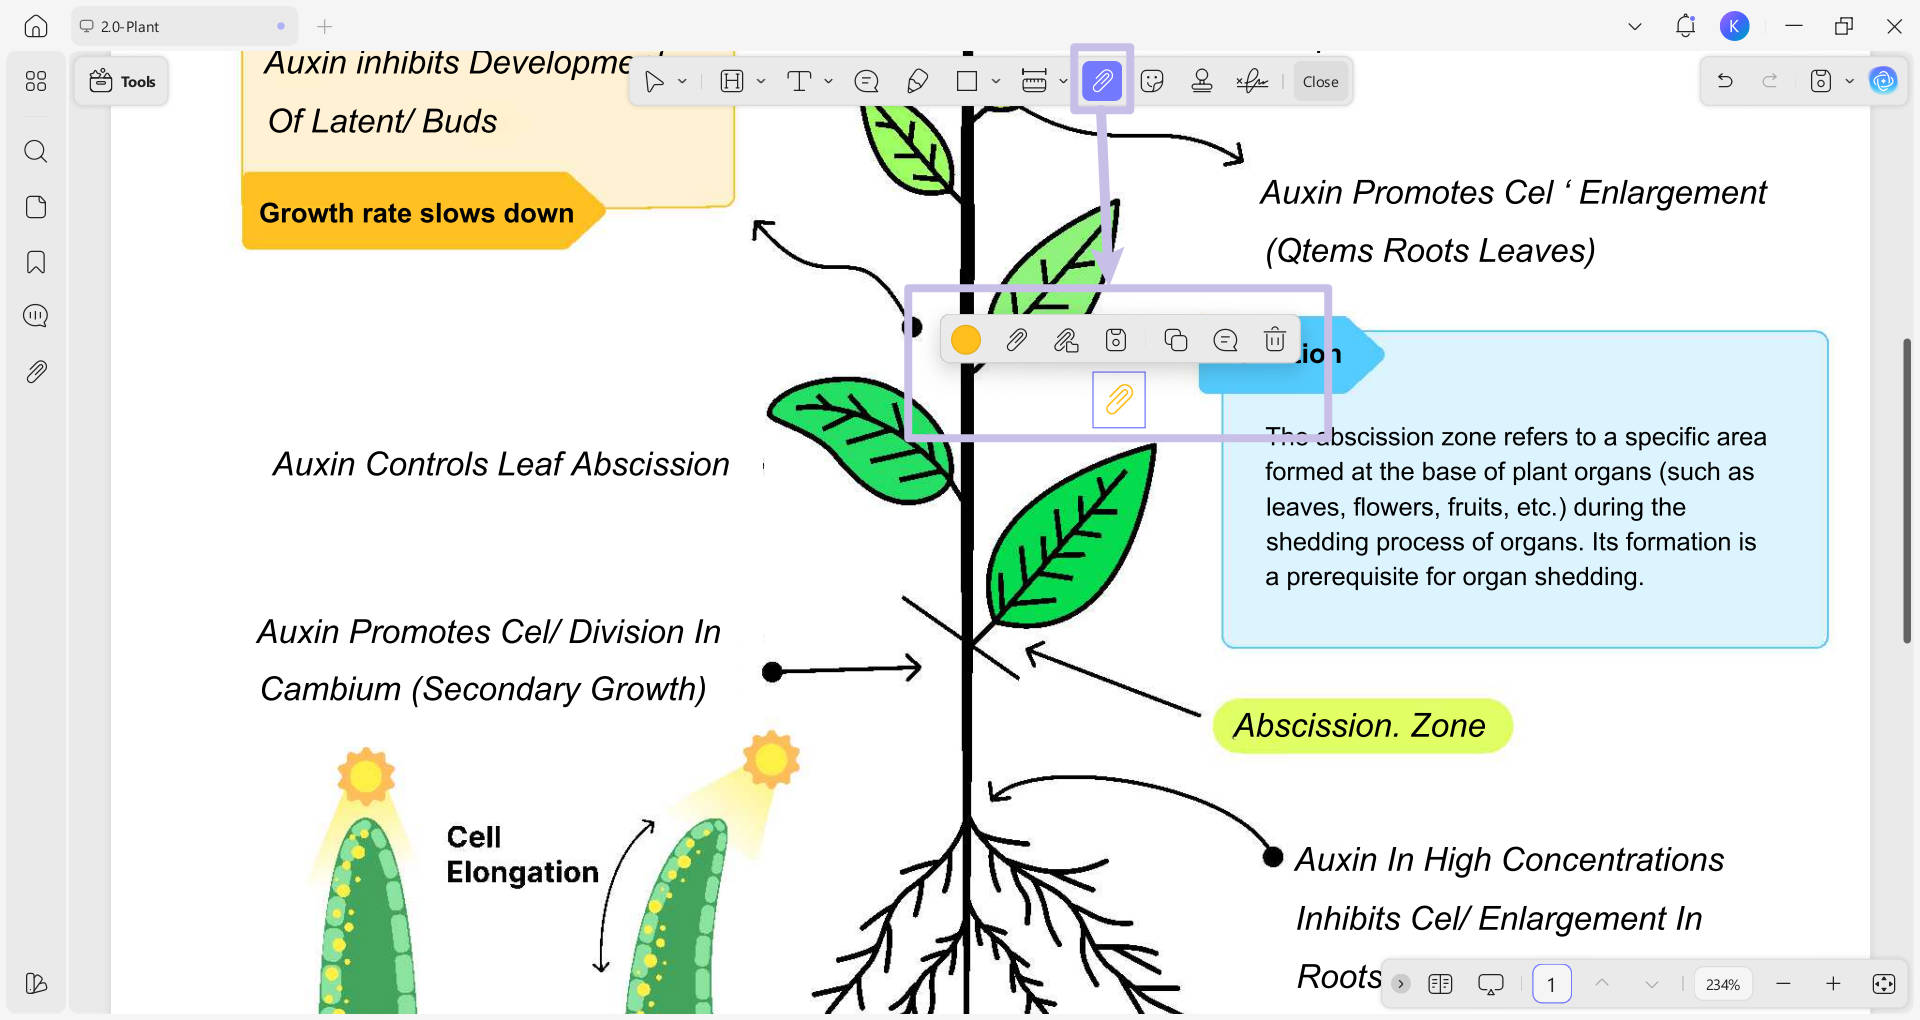Open the user account avatar K

1735,27
